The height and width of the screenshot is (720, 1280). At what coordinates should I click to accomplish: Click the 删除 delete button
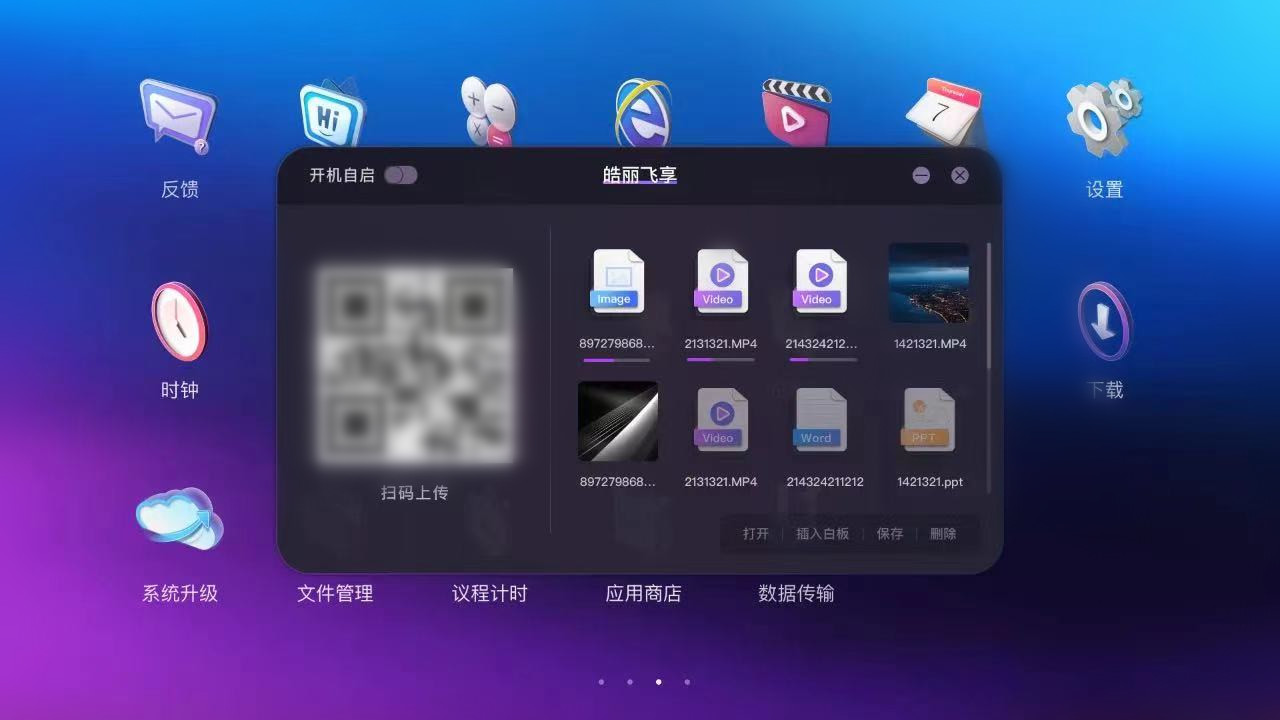pos(943,534)
